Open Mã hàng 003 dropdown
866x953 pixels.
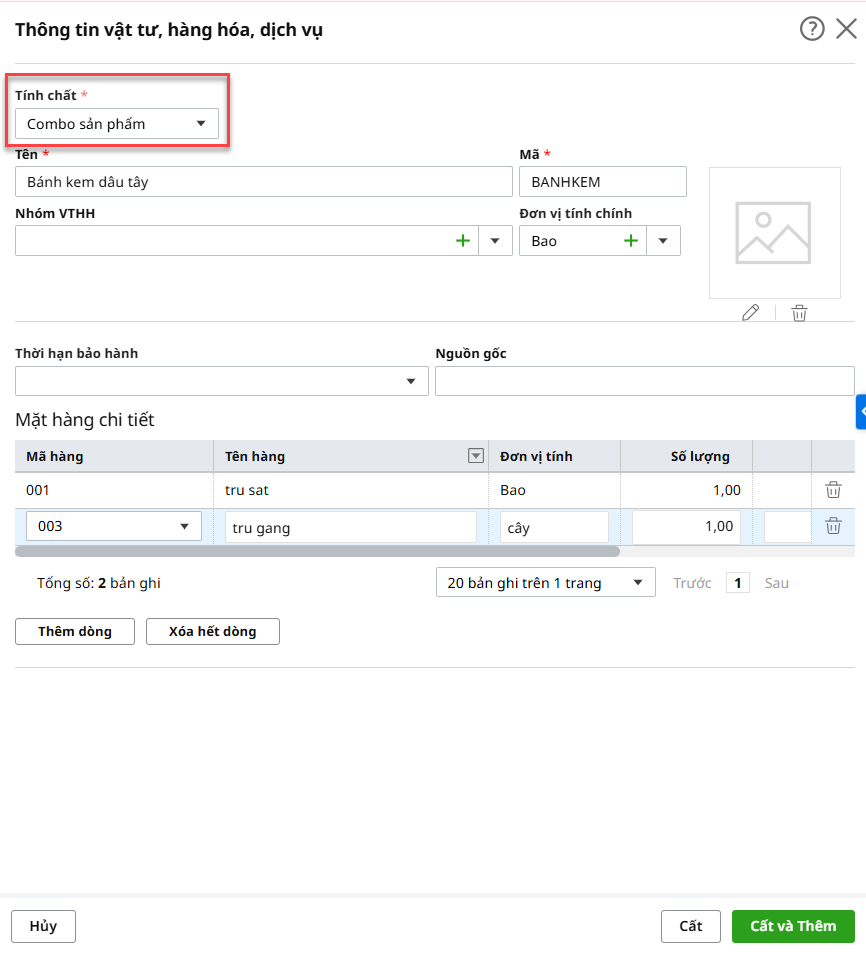coord(184,527)
